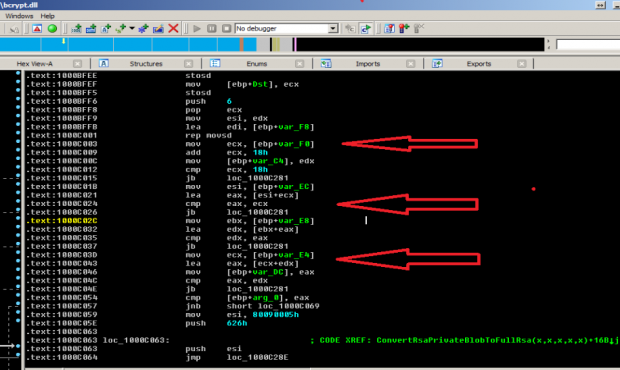Close the Exports tab

[x=522, y=64]
